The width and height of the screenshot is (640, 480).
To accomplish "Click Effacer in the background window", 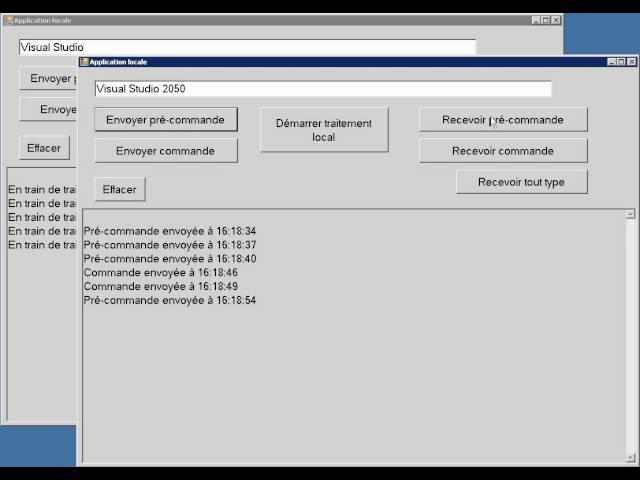I will (x=44, y=147).
